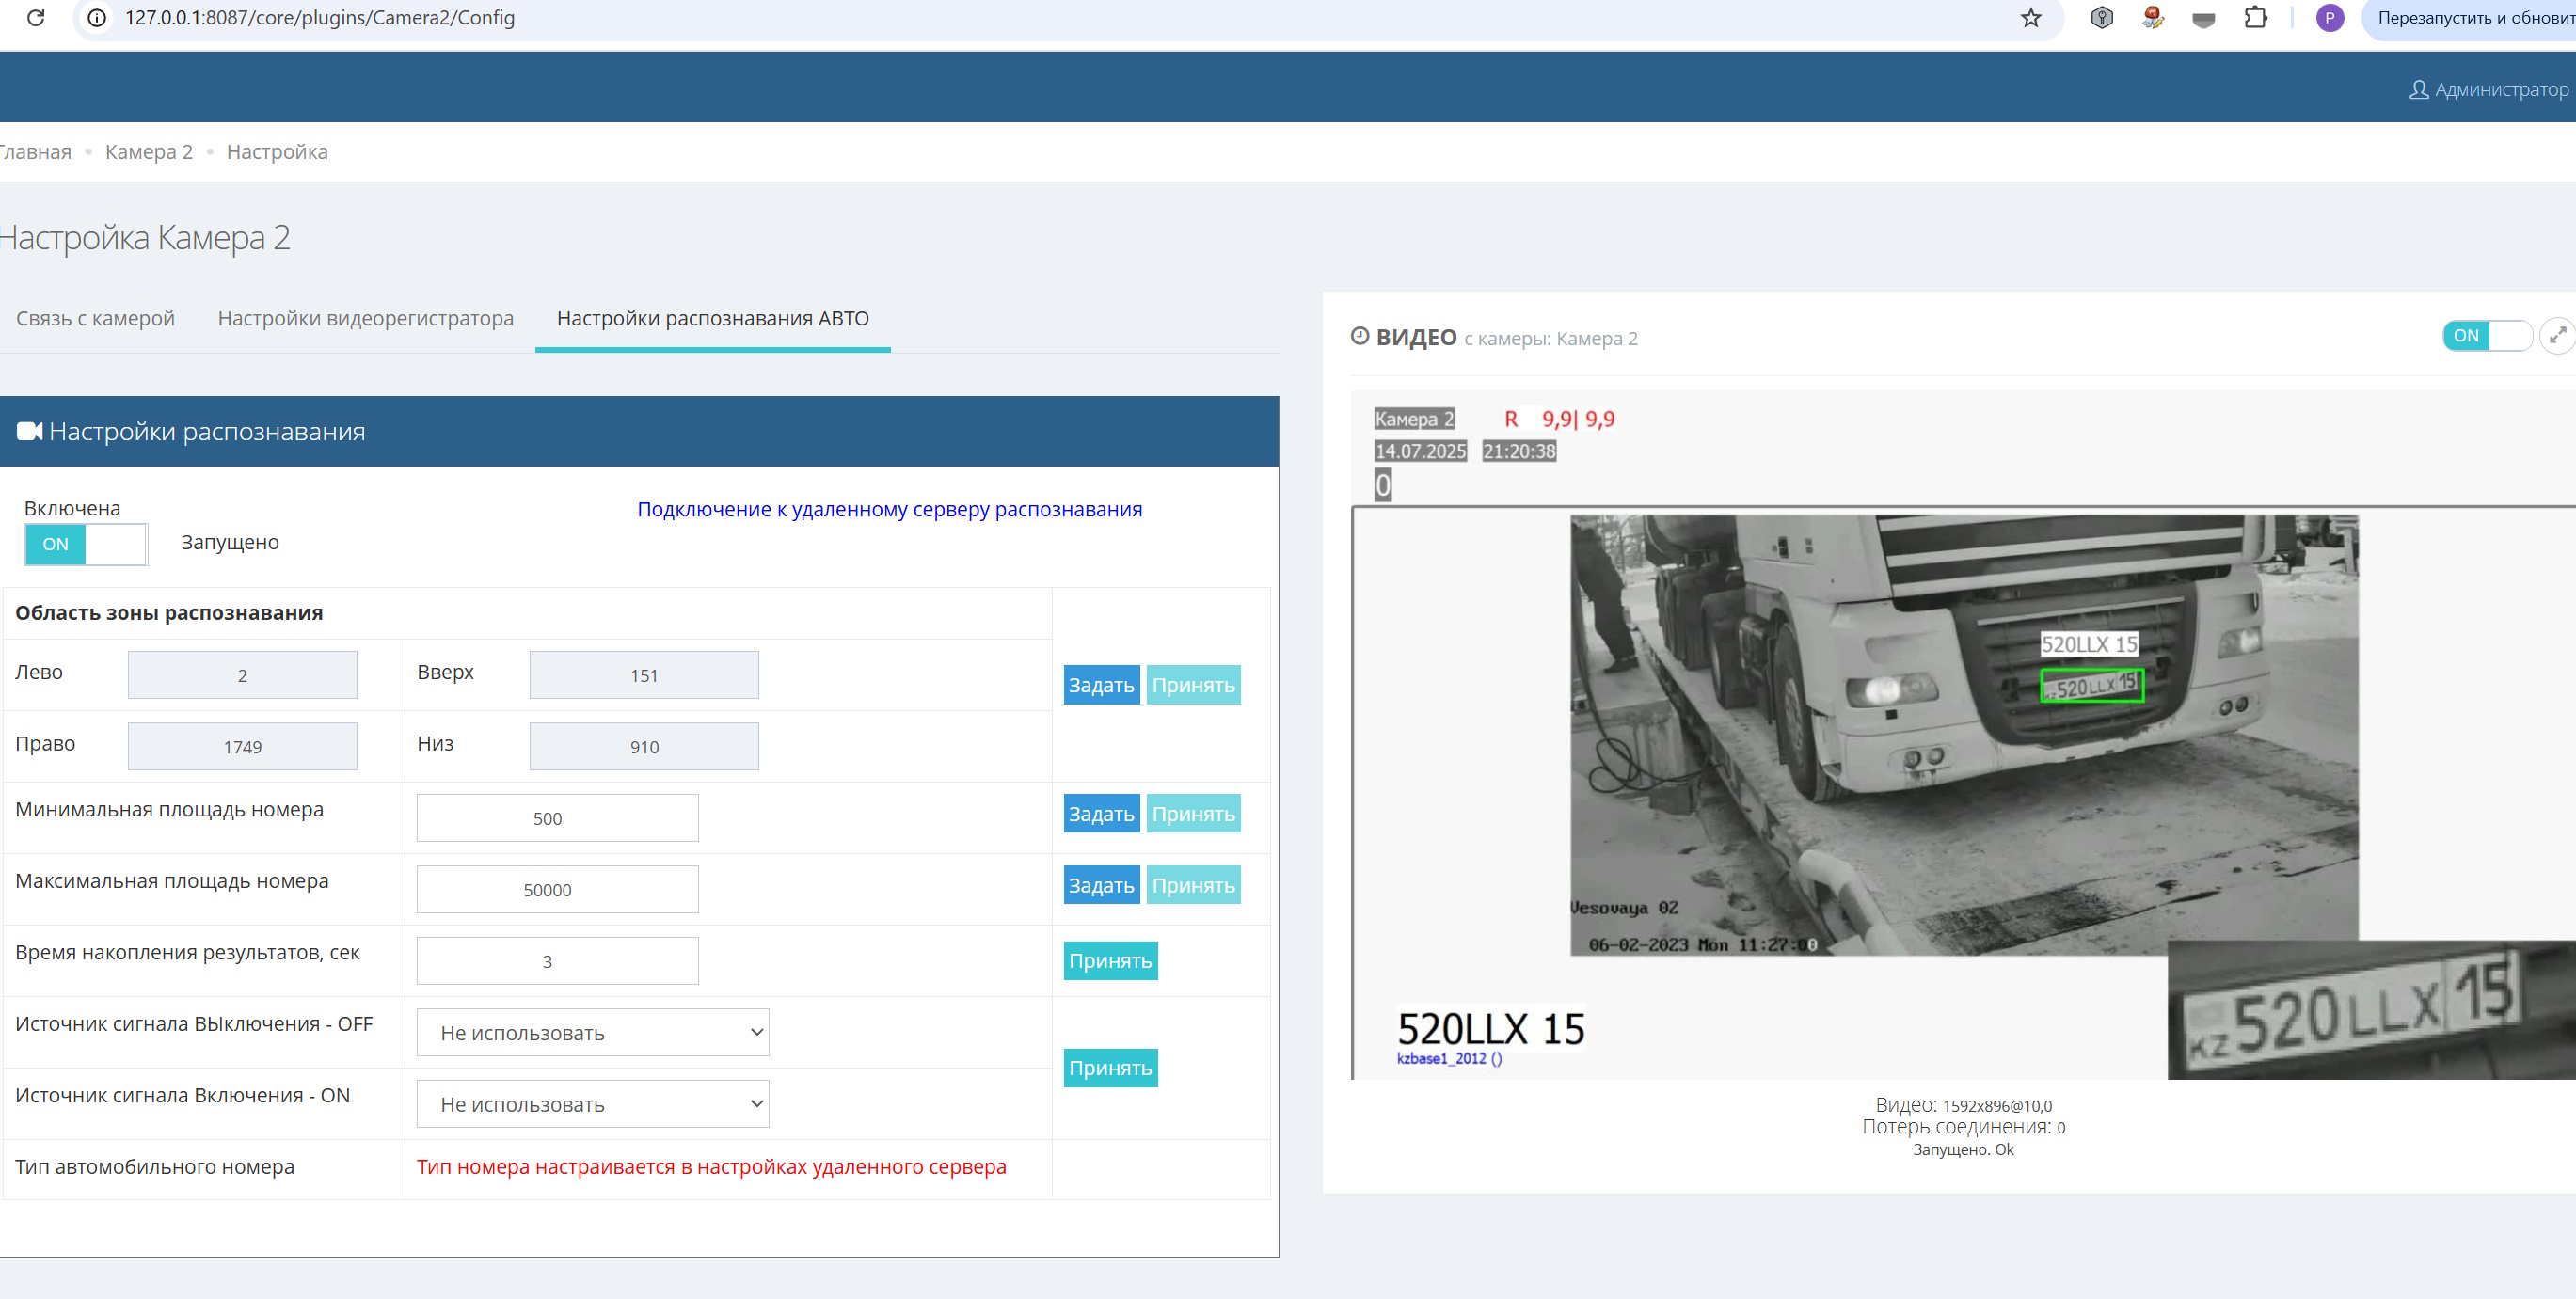Bookmark this page with the star icon

2030,18
